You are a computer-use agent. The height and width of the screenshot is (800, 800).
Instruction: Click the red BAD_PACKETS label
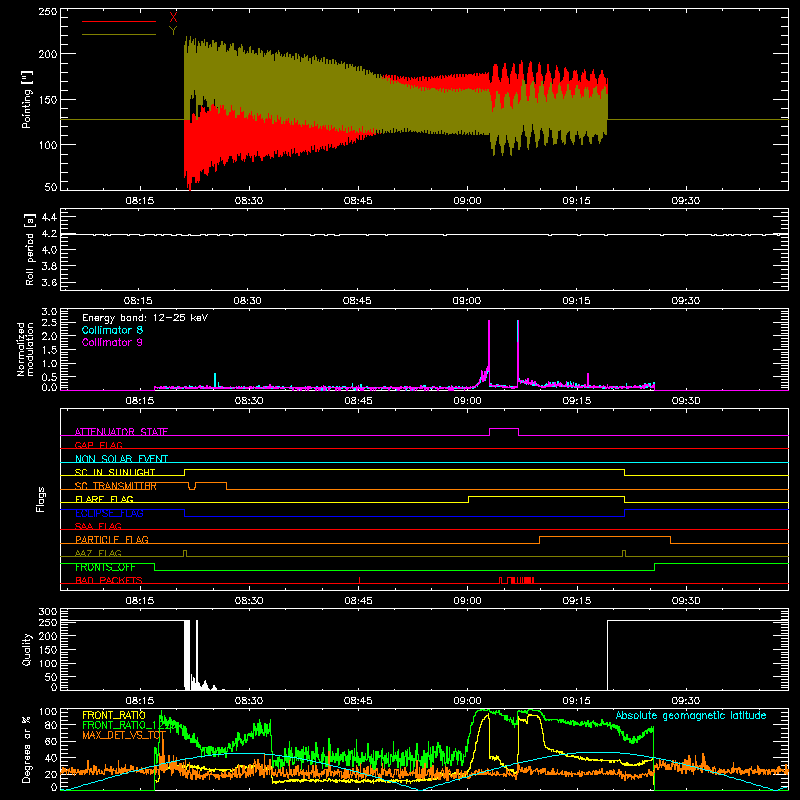tap(109, 580)
